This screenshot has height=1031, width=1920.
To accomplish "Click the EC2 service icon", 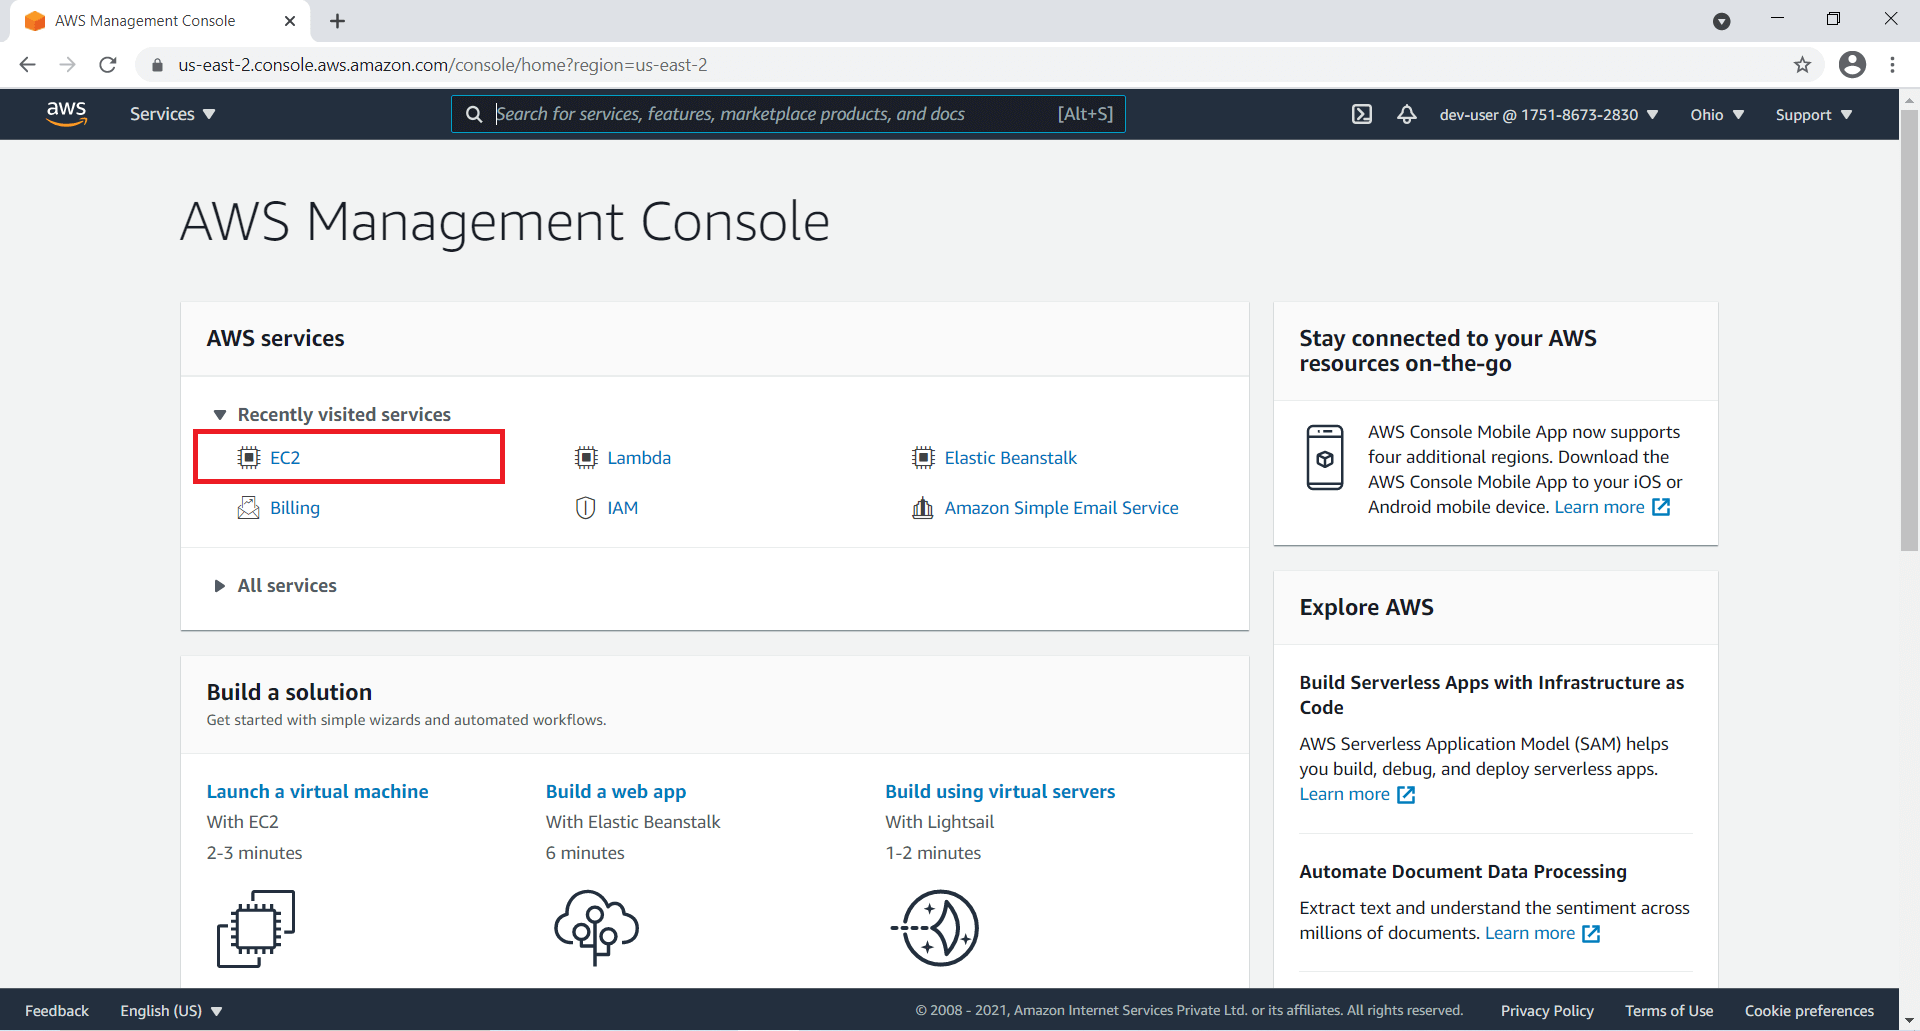I will 248,457.
